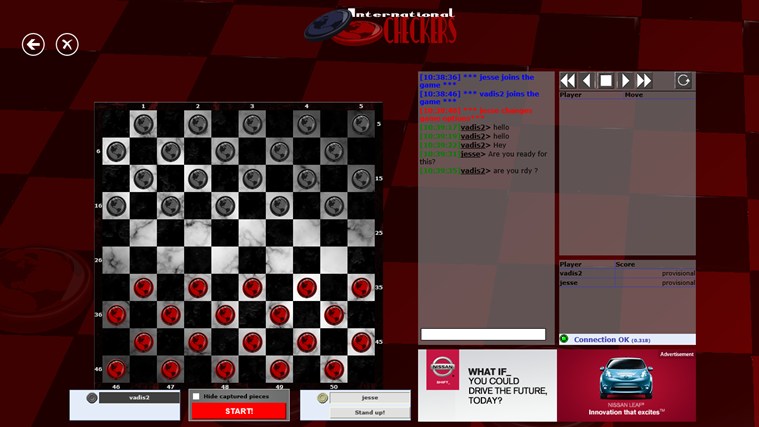
Task: Jump to first move with rewind button
Action: click(x=568, y=81)
